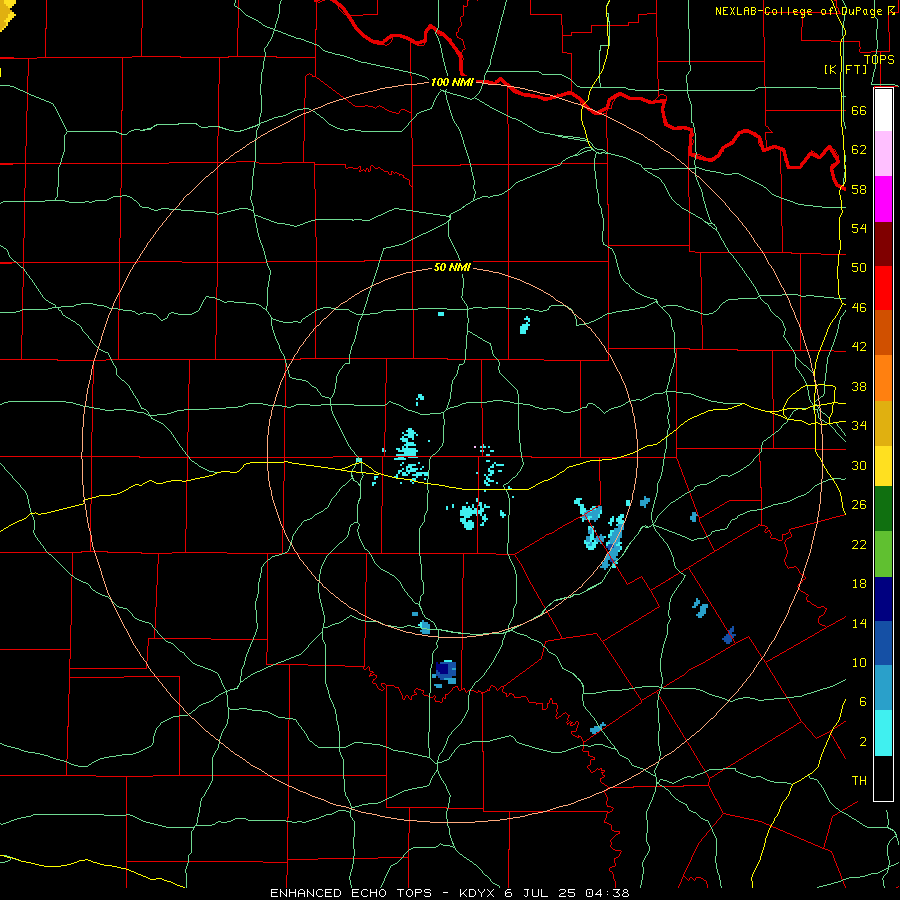Viewport: 900px width, 900px height.
Task: Click the "46" legend value
Action: click(x=859, y=308)
